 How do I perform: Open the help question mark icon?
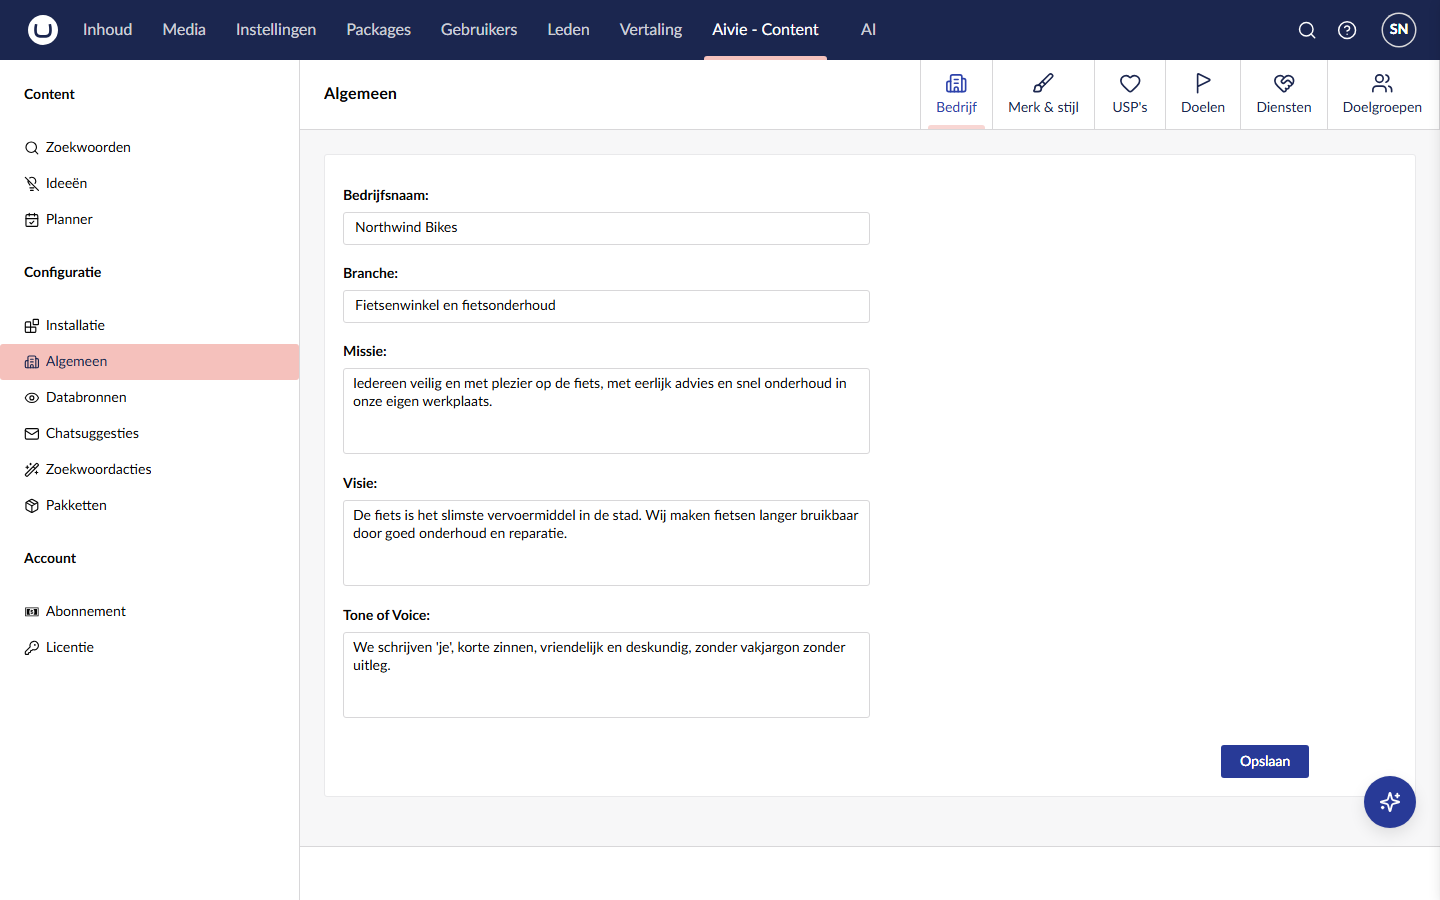point(1347,30)
